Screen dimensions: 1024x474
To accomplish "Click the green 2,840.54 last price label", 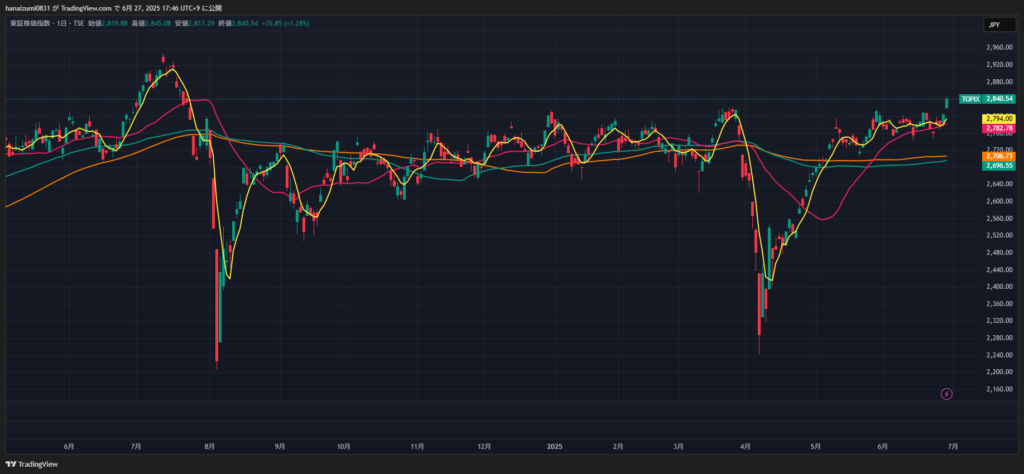I will (1000, 99).
